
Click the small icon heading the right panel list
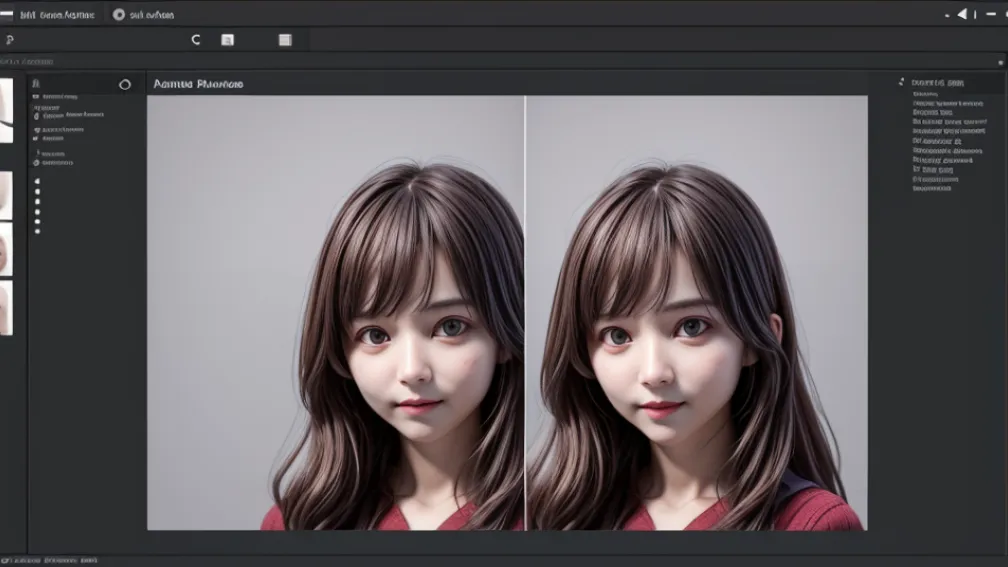pos(901,82)
